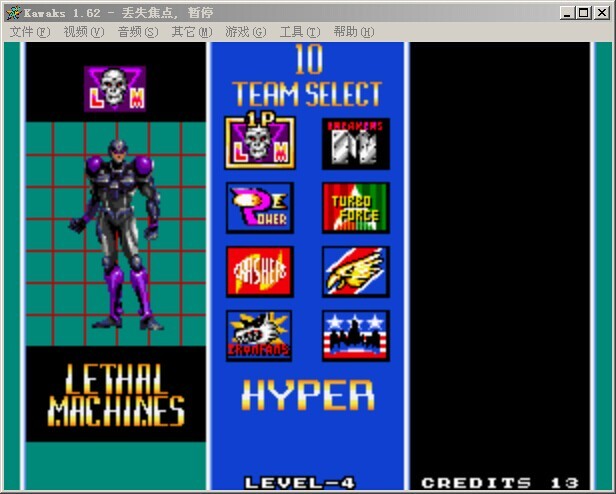Close the Kawaks emulator window
Screen dimensions: 616x494
pos(602,13)
